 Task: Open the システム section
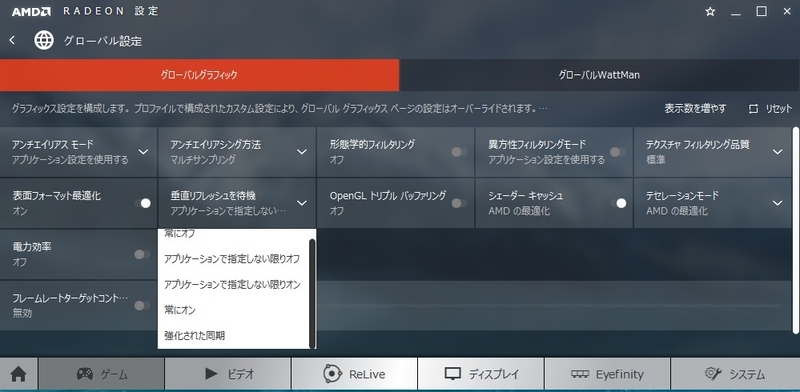(x=735, y=374)
